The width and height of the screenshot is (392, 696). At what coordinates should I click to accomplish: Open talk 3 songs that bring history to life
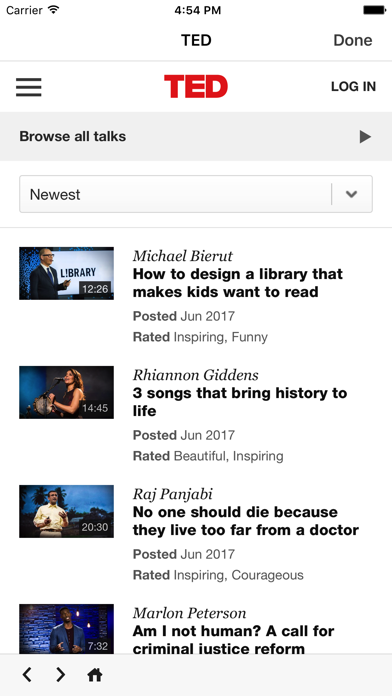click(240, 402)
